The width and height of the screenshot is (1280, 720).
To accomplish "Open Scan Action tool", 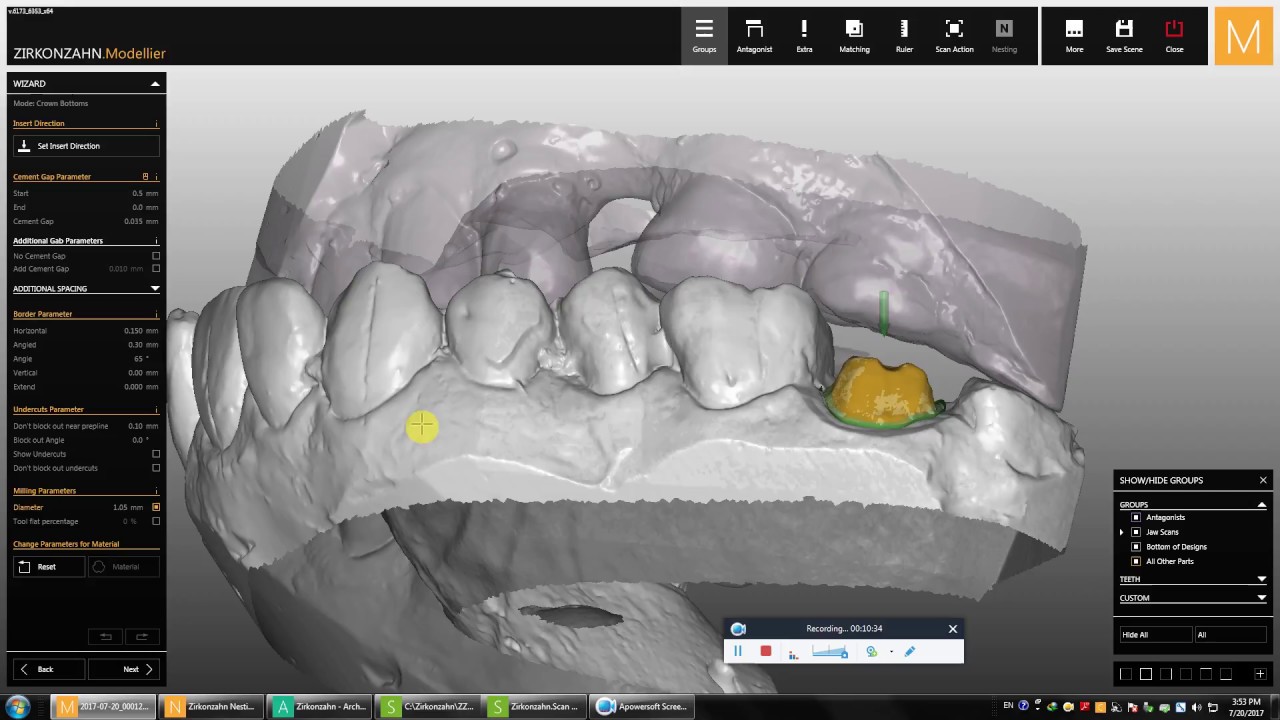I will click(x=954, y=36).
